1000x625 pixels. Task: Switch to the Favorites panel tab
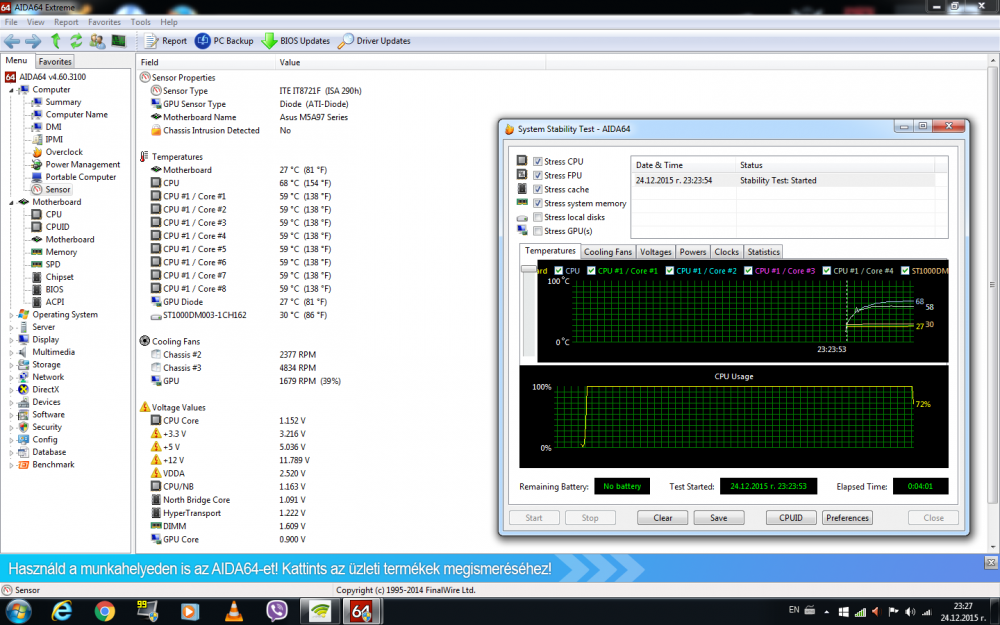[55, 62]
